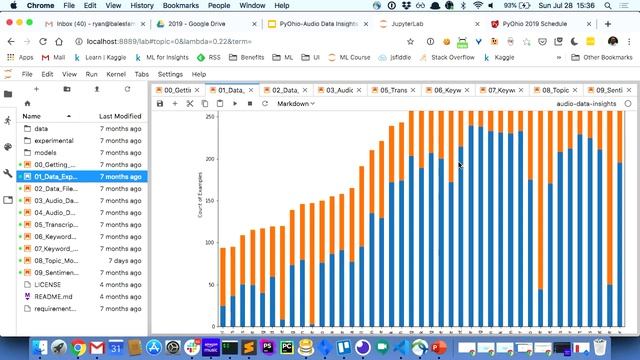Open Chrome's three-dot menu
Image resolution: width=640 pixels, height=360 pixels.
click(x=629, y=42)
